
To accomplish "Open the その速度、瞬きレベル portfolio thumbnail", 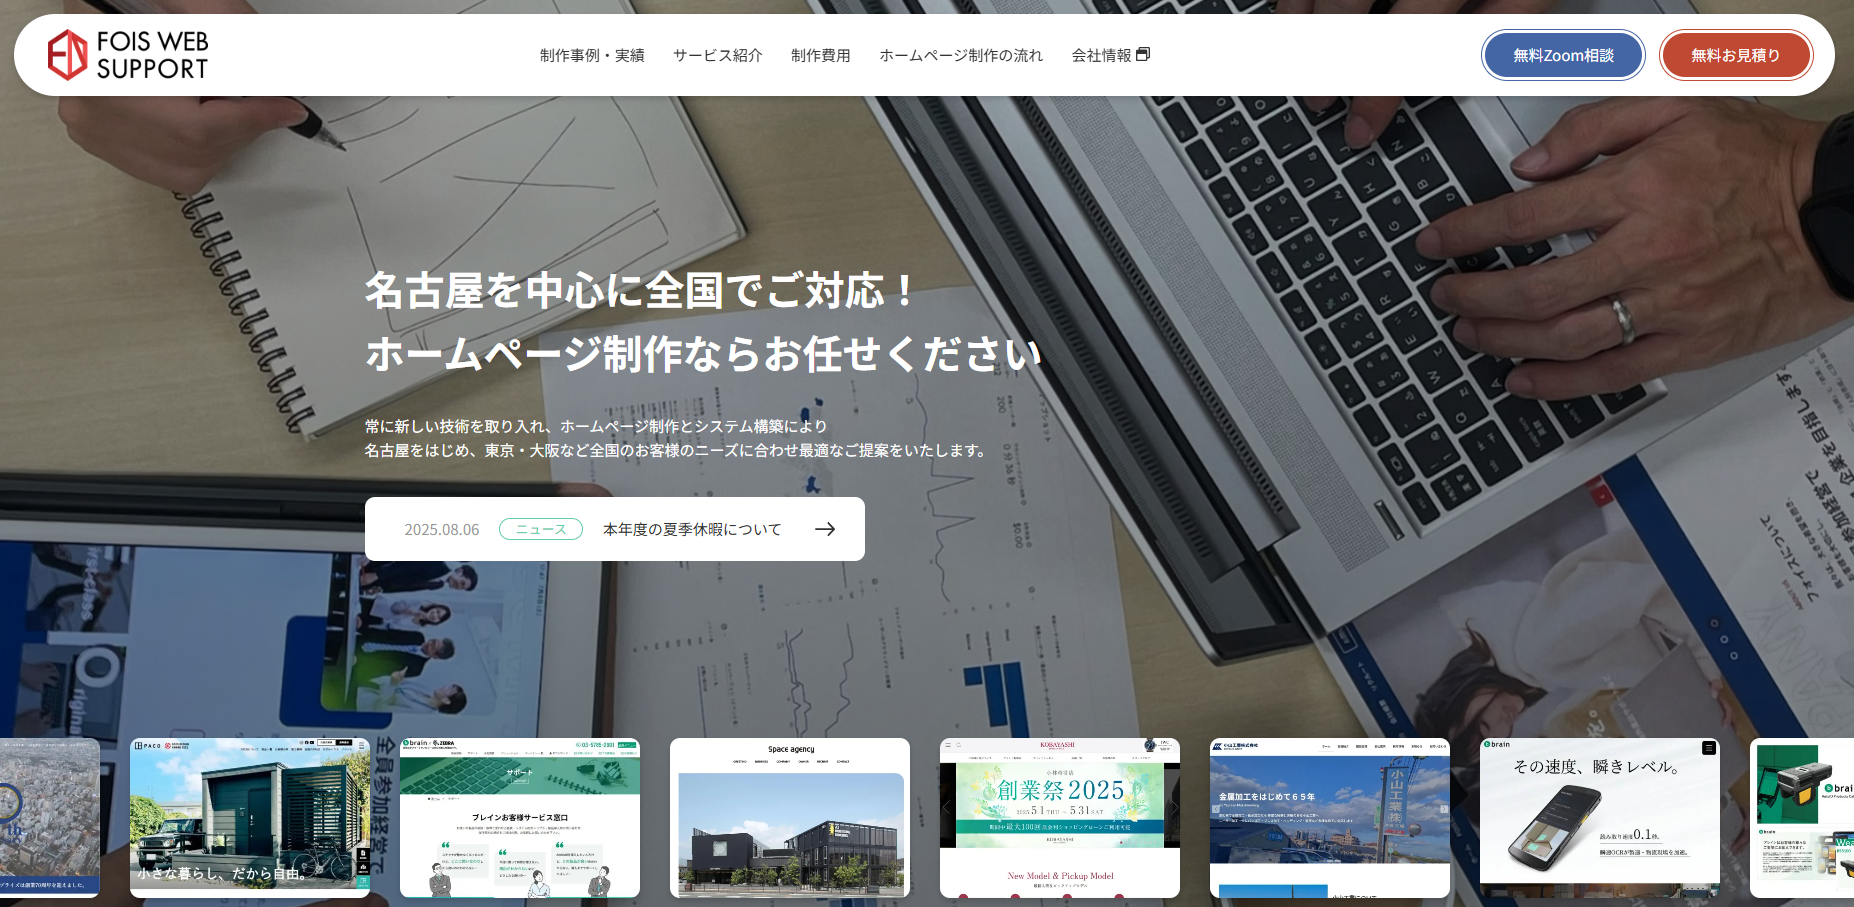I will (1600, 817).
